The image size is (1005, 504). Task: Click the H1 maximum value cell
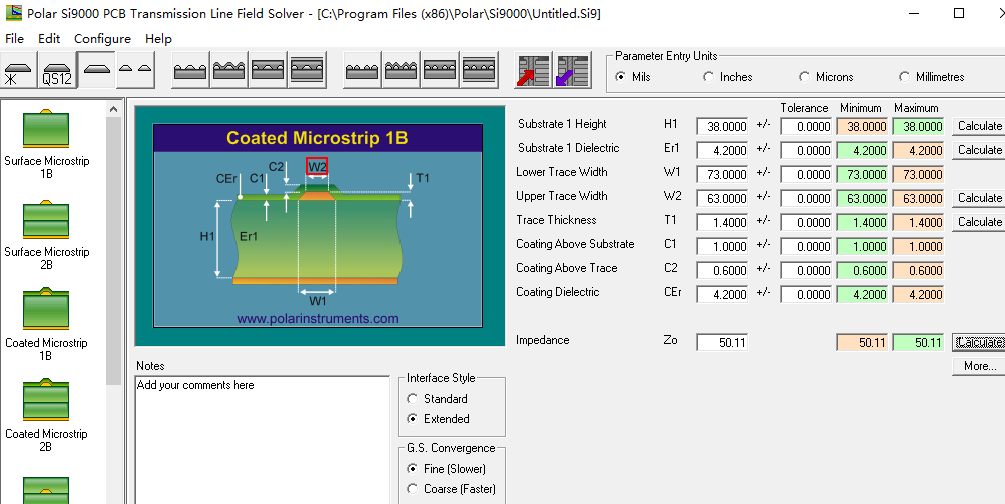918,126
